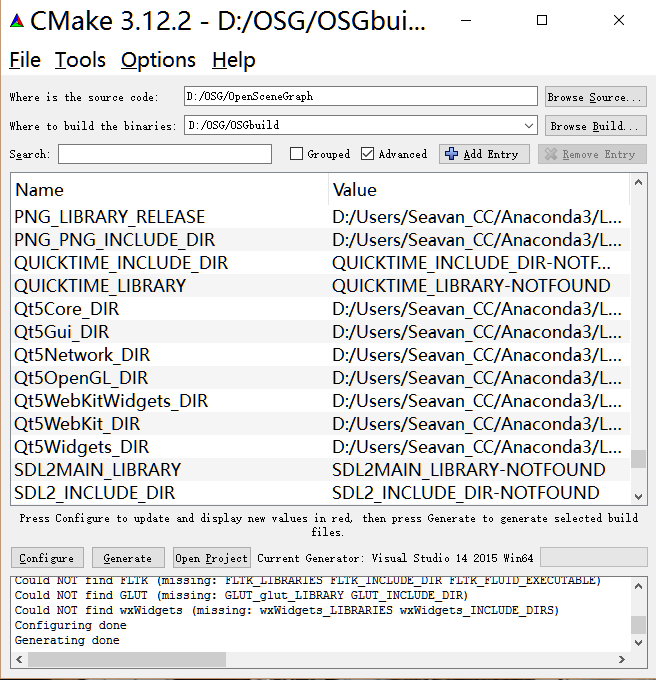Open the Help menu
This screenshot has height=680, width=656.
pos(234,60)
